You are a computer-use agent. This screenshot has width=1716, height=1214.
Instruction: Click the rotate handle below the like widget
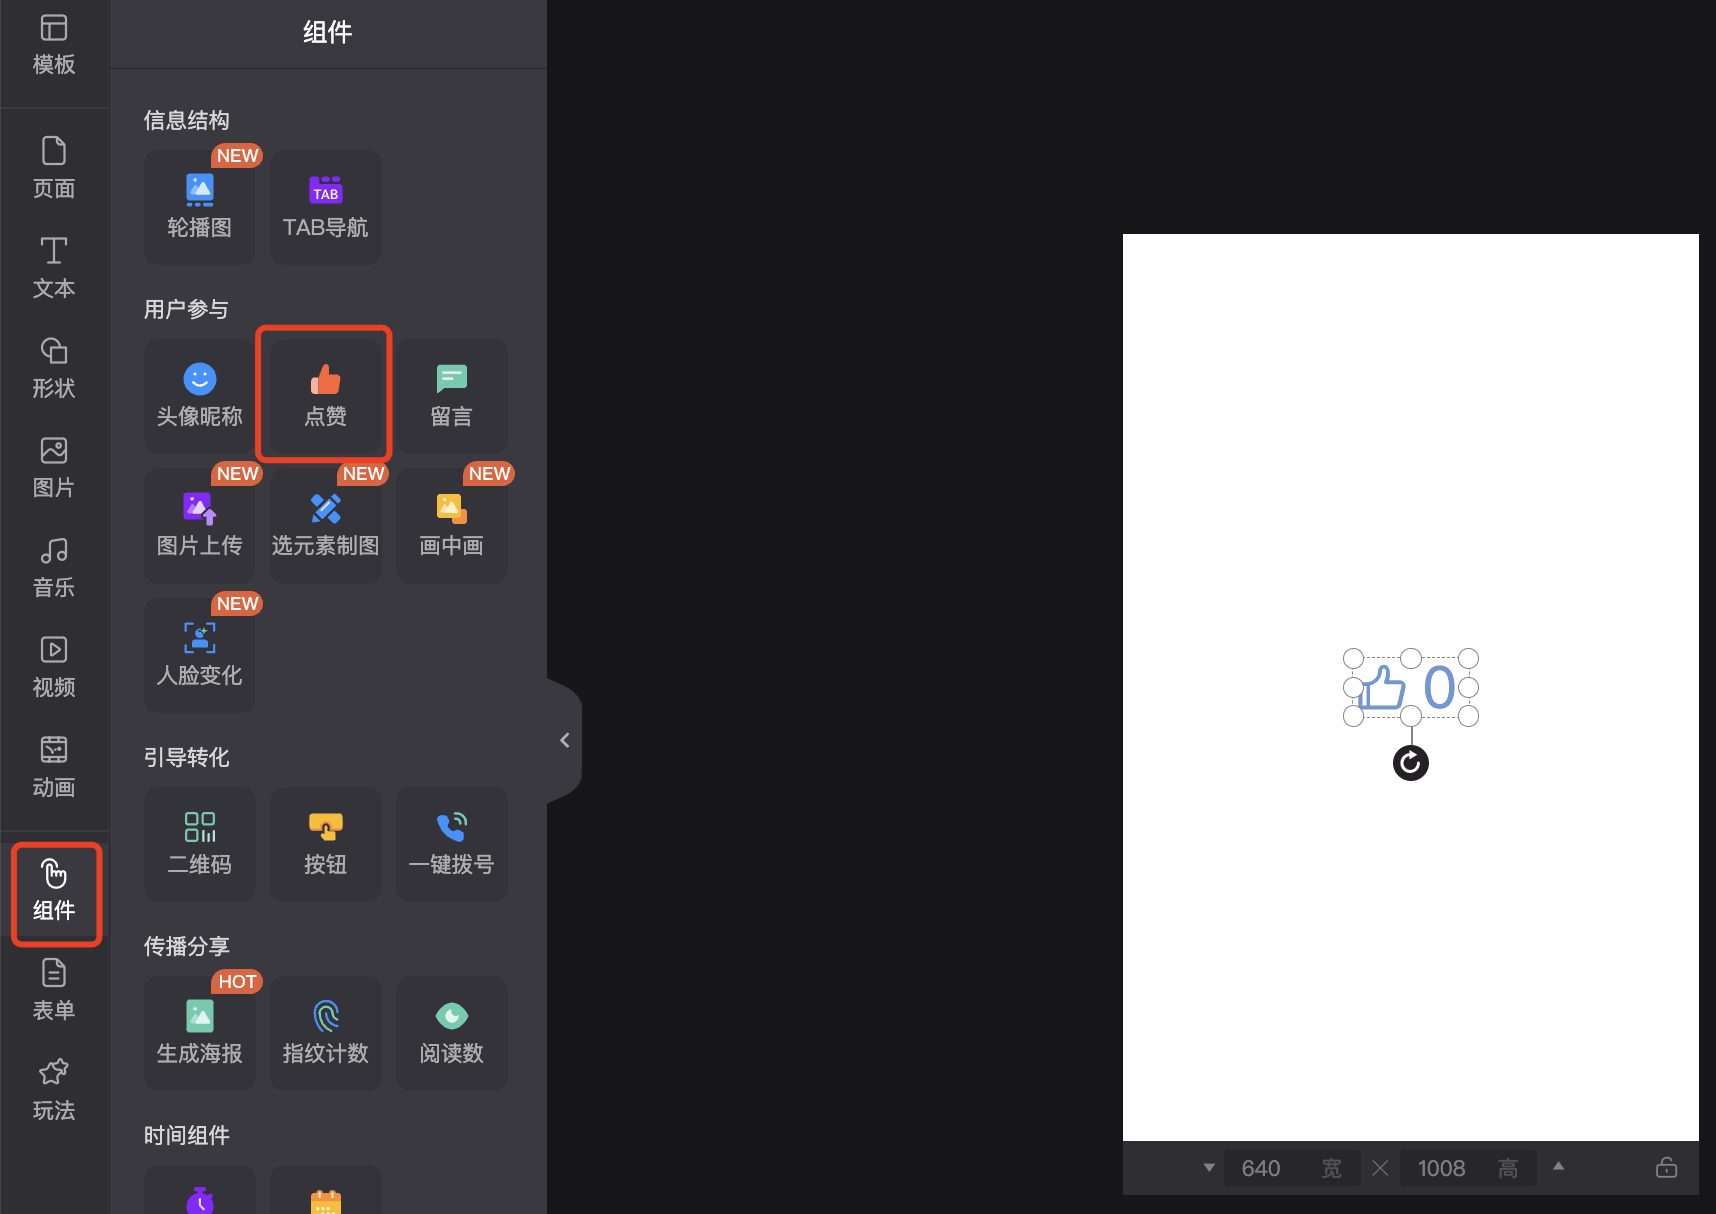[x=1411, y=763]
